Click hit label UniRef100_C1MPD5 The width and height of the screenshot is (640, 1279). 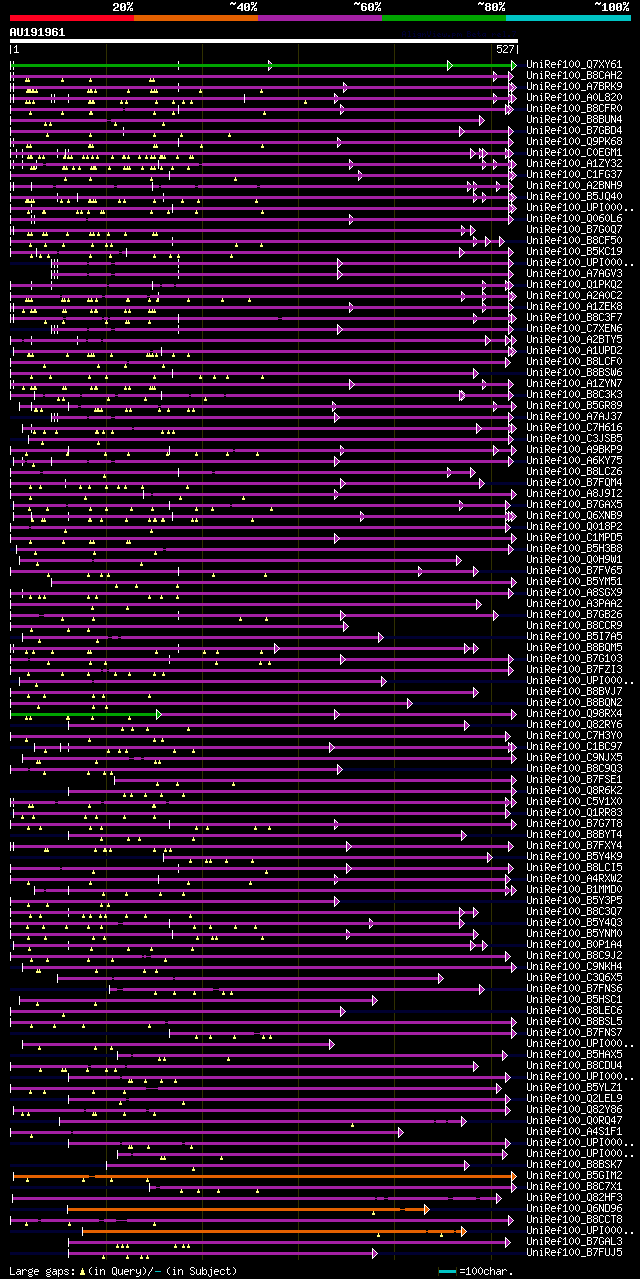tap(573, 538)
